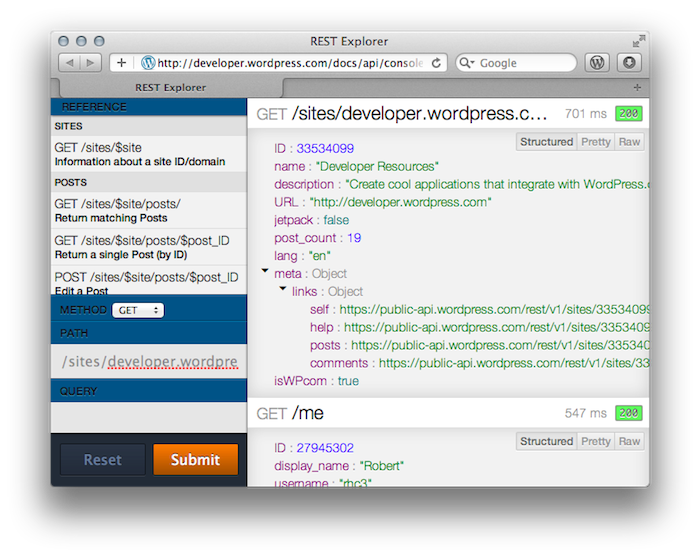The image size is (700, 557).
Task: Click the WordPress extension toolbar button
Action: 597,63
